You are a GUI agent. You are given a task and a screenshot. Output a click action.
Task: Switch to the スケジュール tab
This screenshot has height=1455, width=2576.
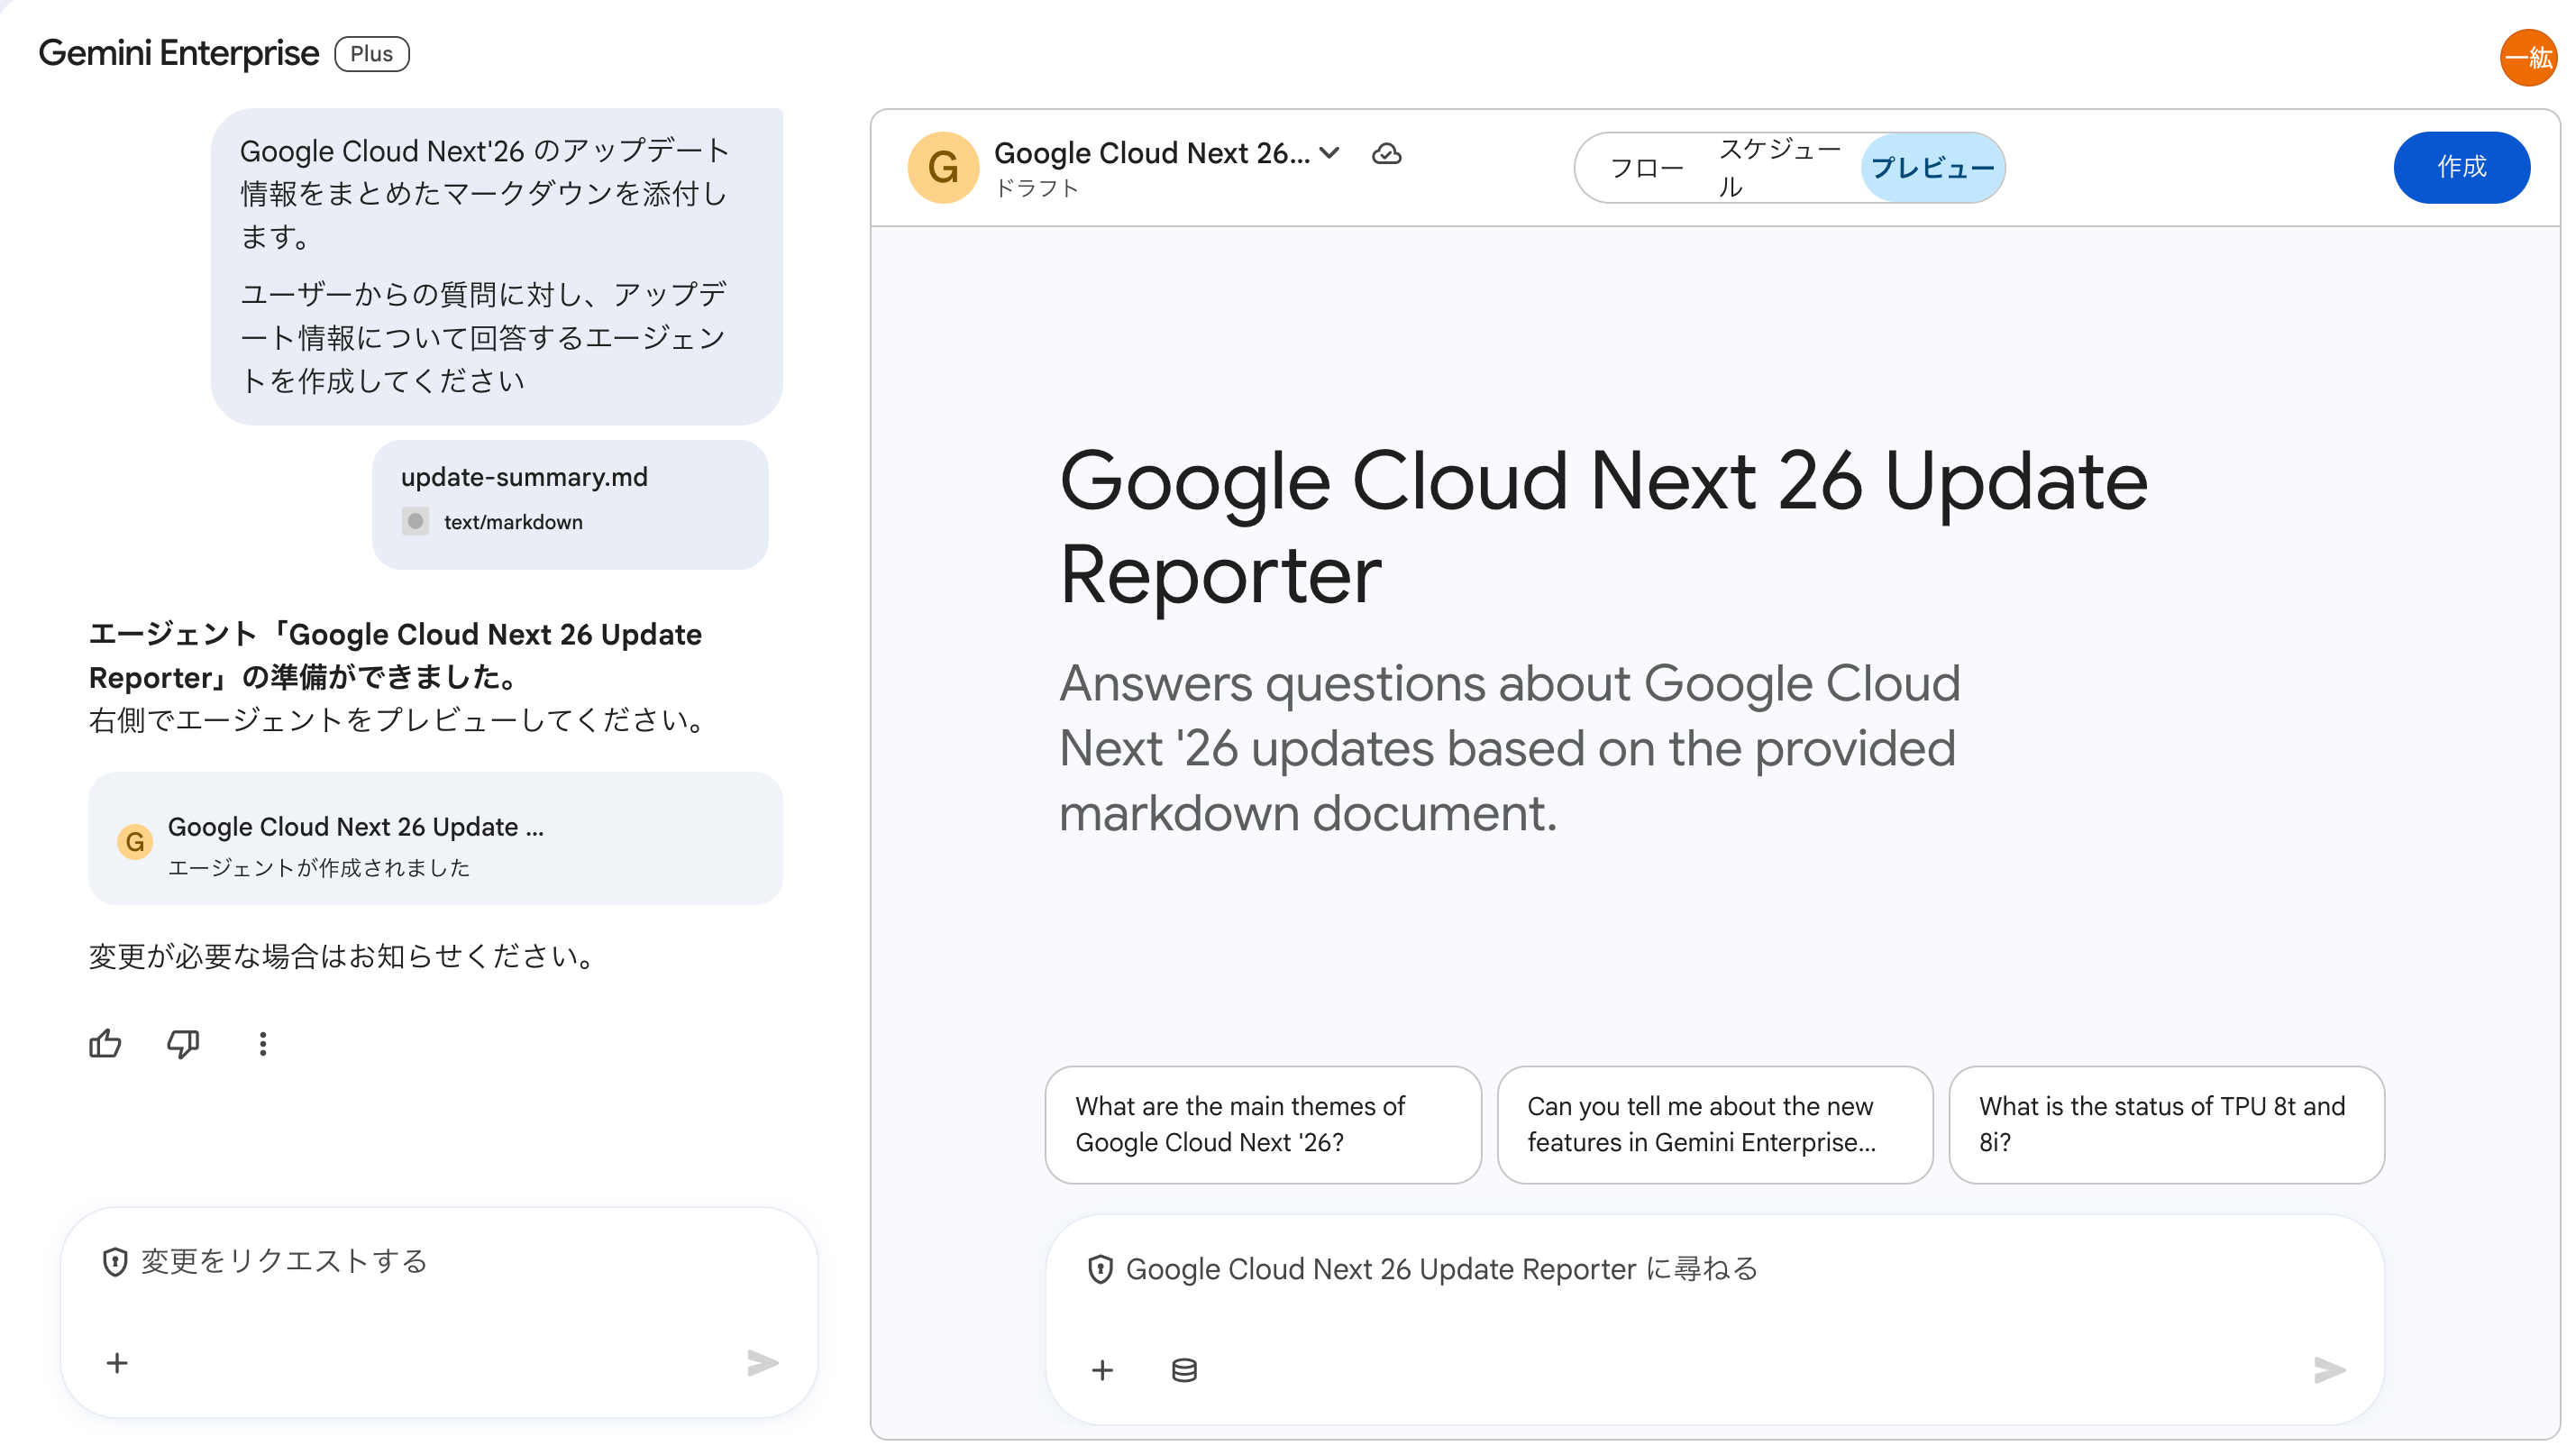coord(1778,168)
